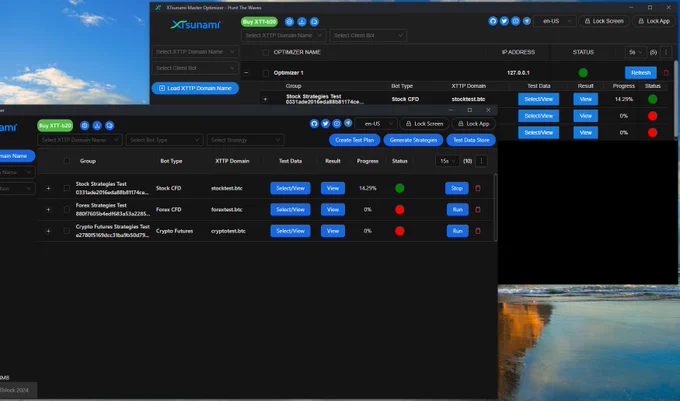Open Twitter link in Master Optimizer window
Viewport: 680px width, 401px height.
(504, 21)
